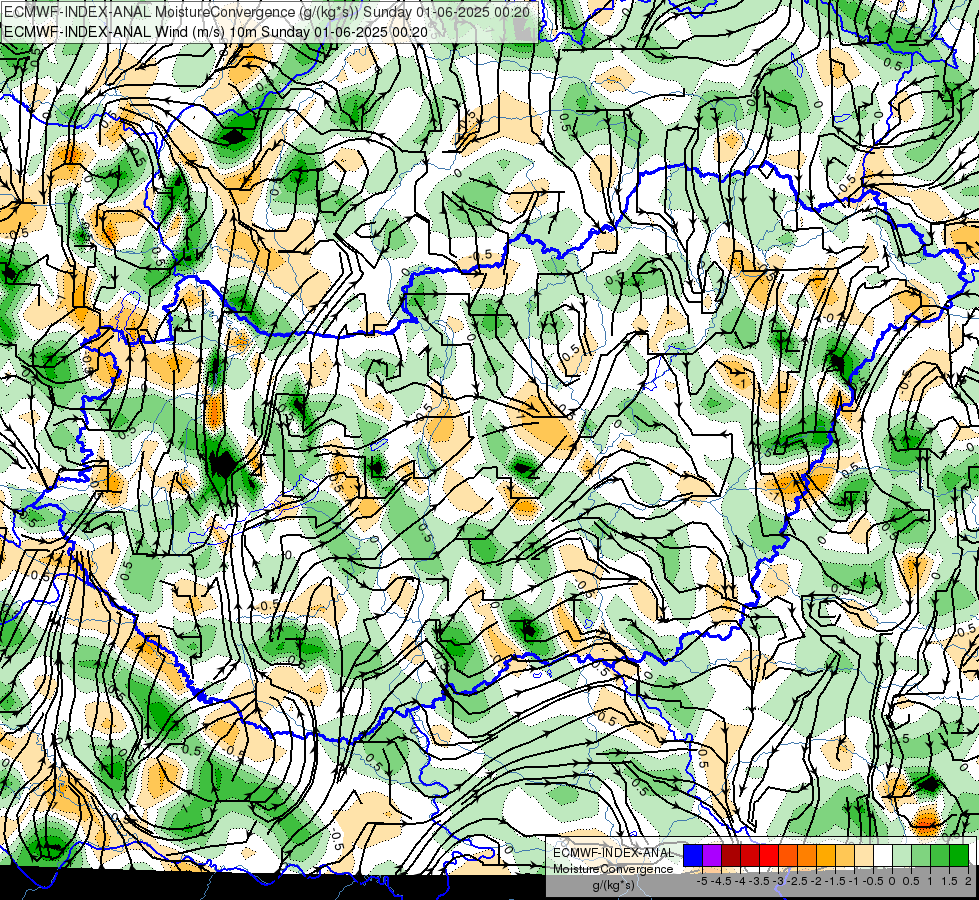Pick the darkest green swatch at legend end

(x=959, y=856)
